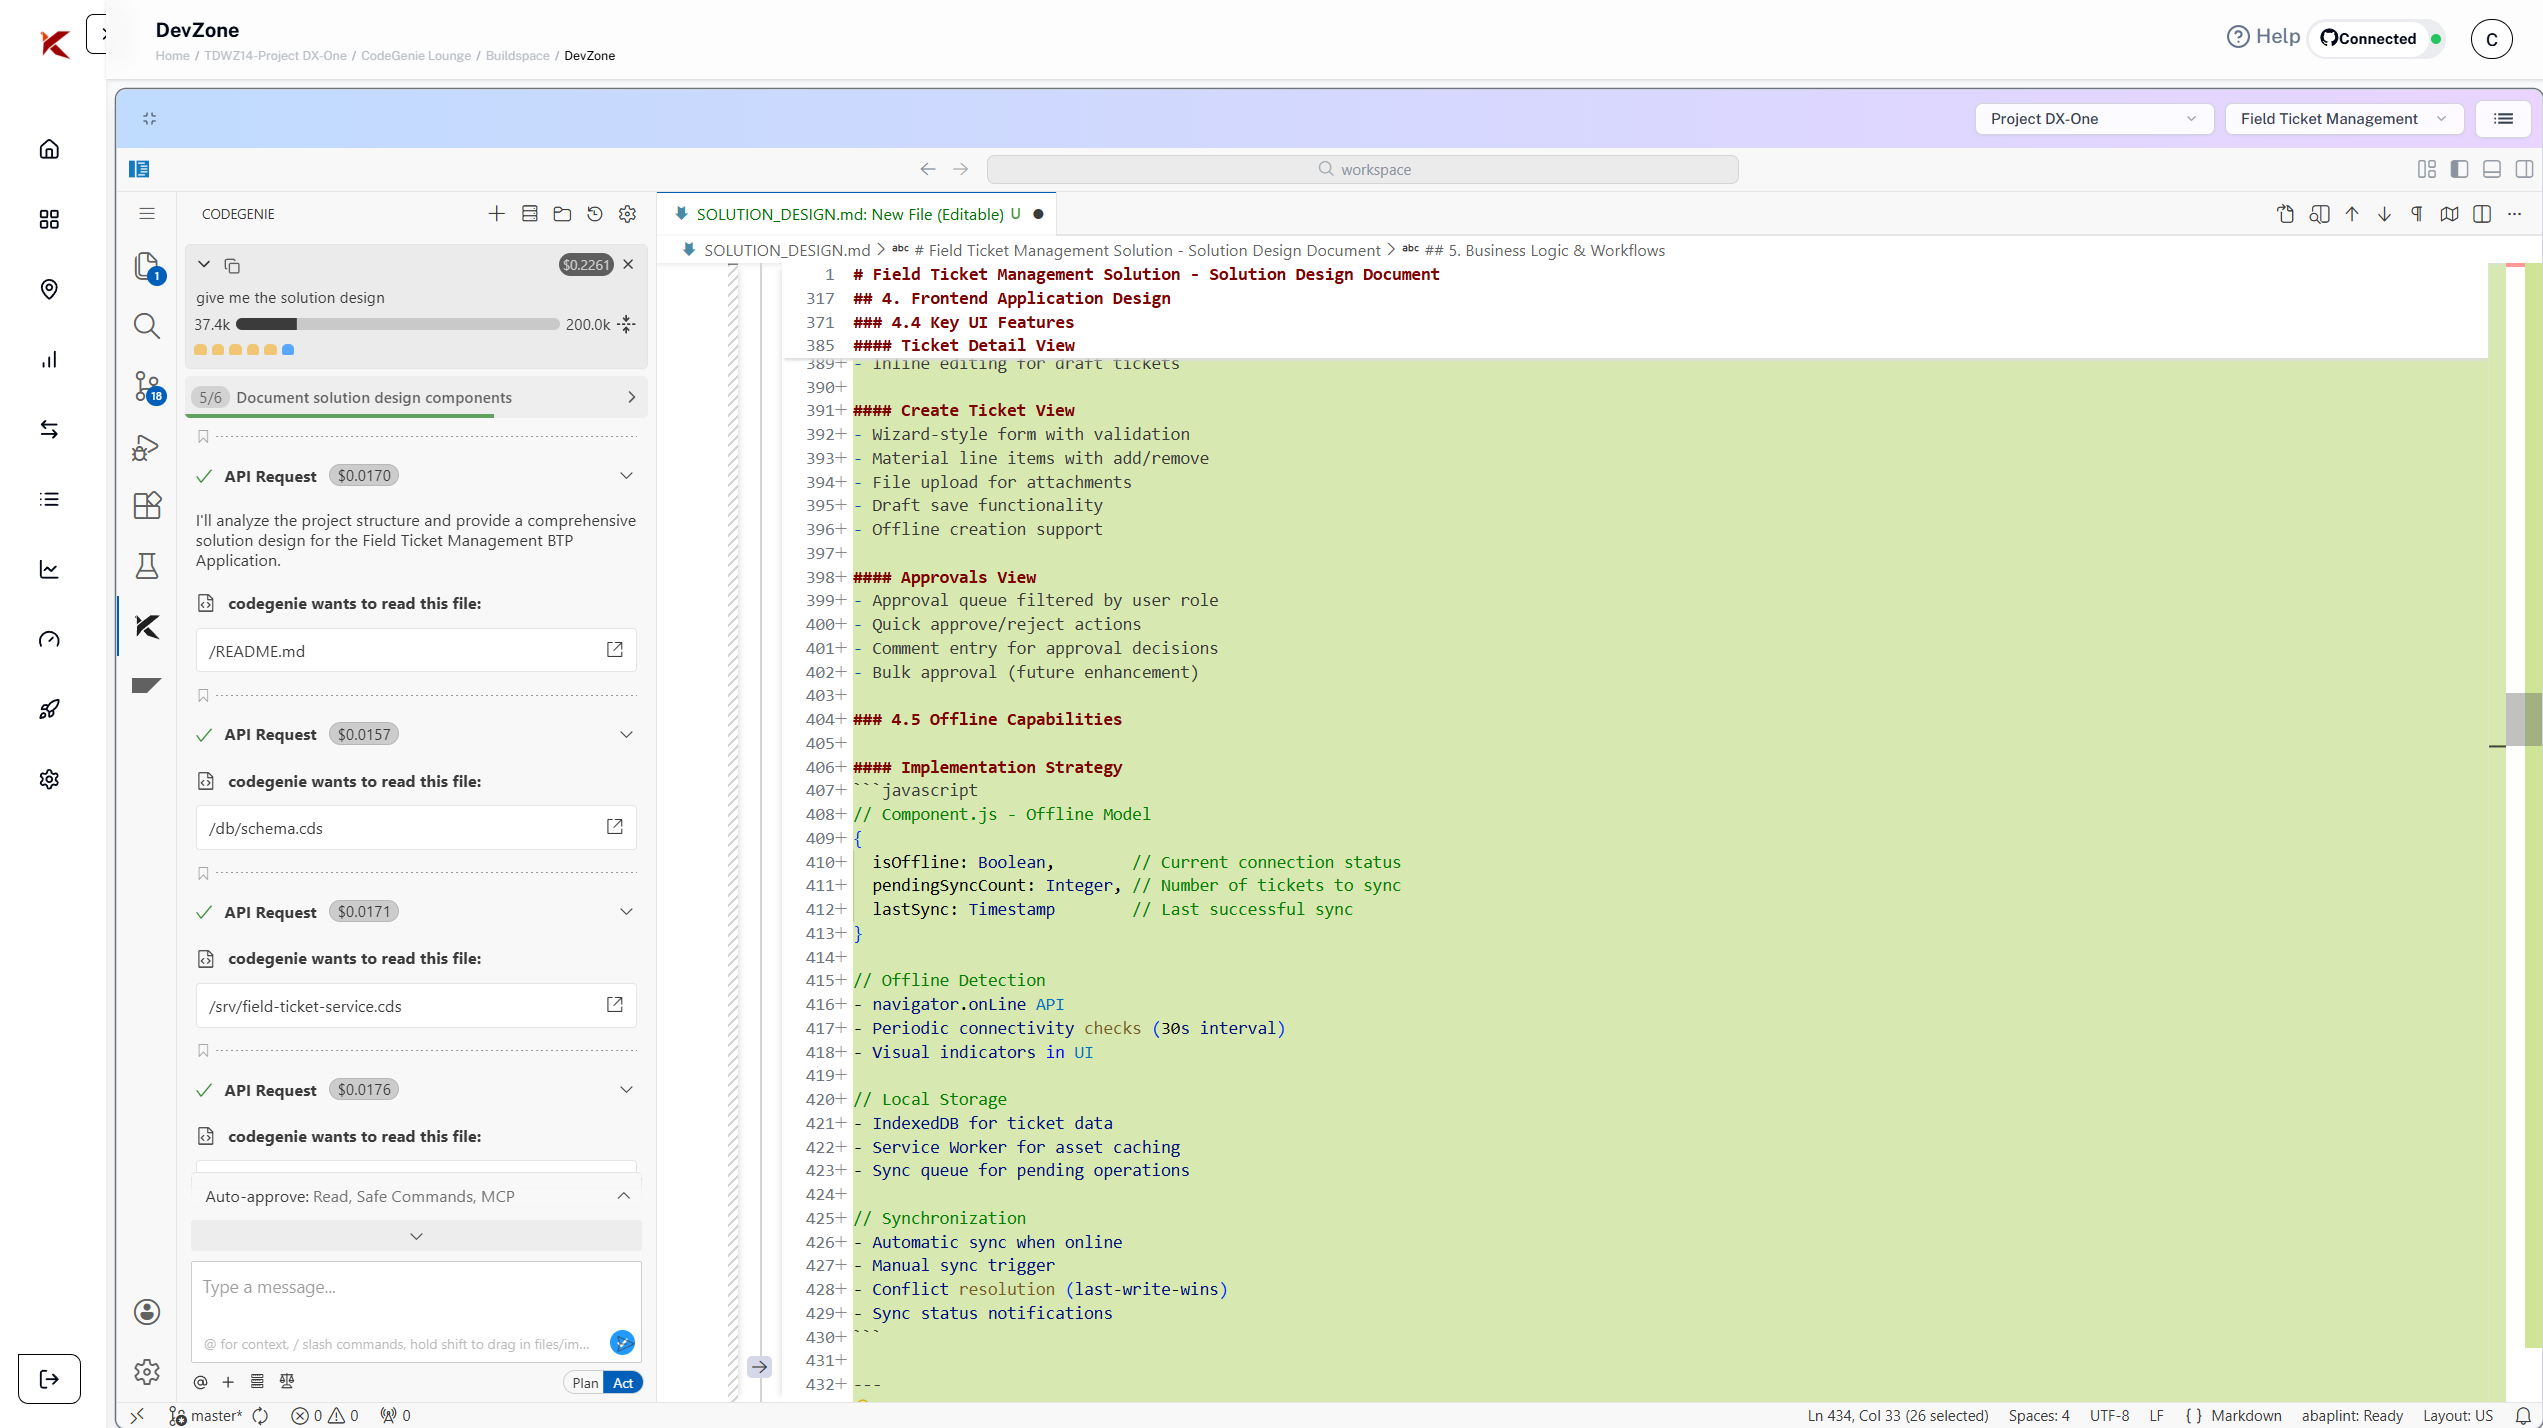2543x1428 pixels.
Task: Click the Help button in the header
Action: [2264, 37]
